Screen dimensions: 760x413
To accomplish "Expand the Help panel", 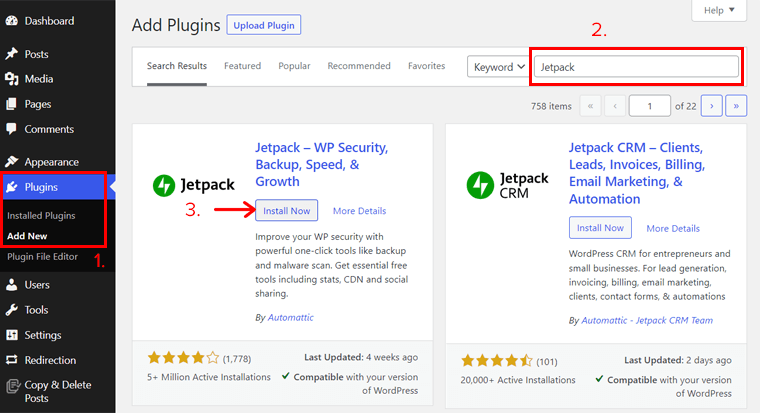I will [x=719, y=10].
